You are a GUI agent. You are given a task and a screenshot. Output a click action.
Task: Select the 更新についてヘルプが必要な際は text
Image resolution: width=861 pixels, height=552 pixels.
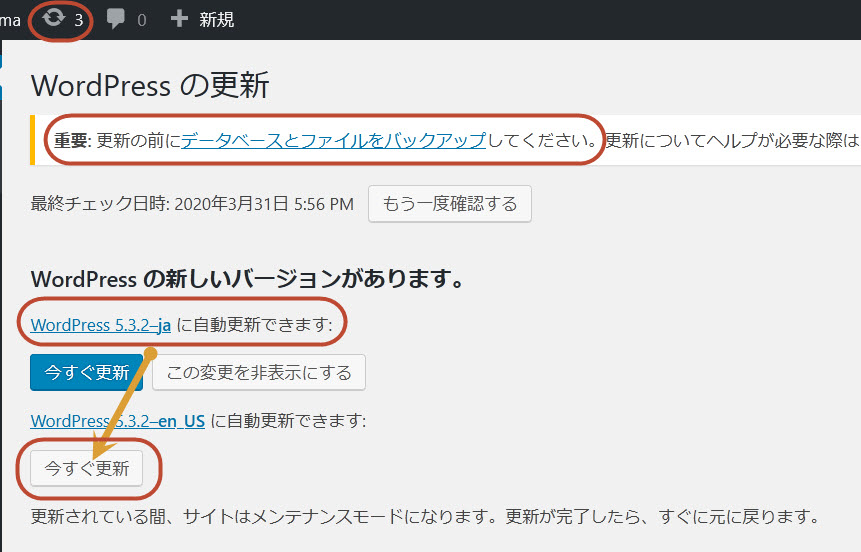733,141
